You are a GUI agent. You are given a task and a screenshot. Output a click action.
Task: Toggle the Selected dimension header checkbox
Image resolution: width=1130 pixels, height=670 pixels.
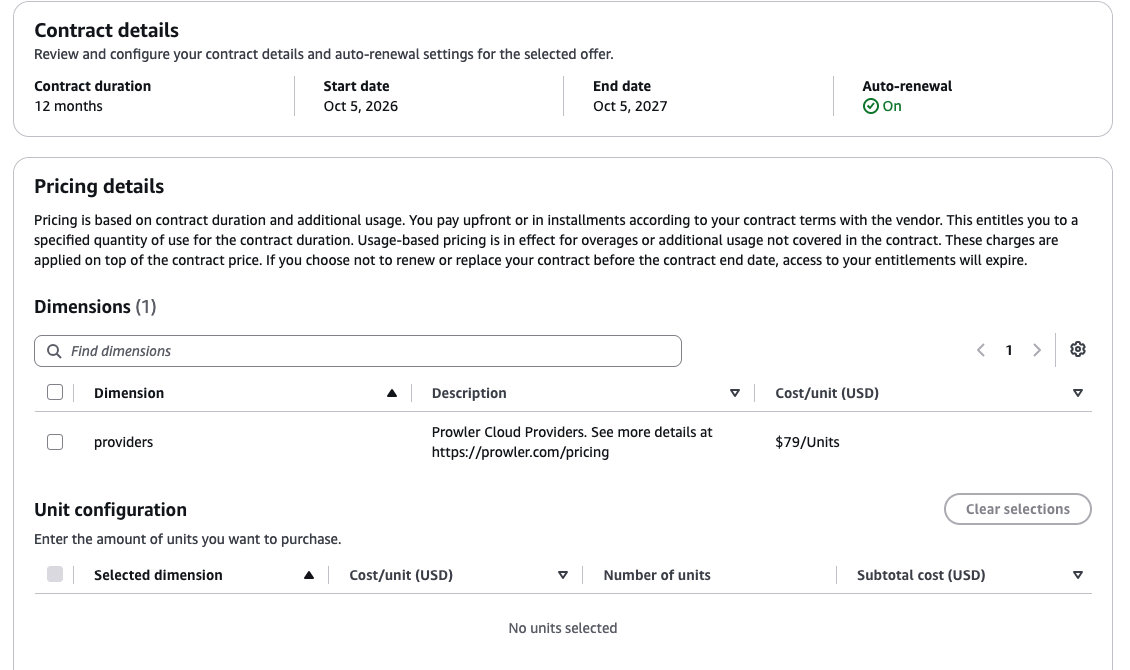coord(55,574)
